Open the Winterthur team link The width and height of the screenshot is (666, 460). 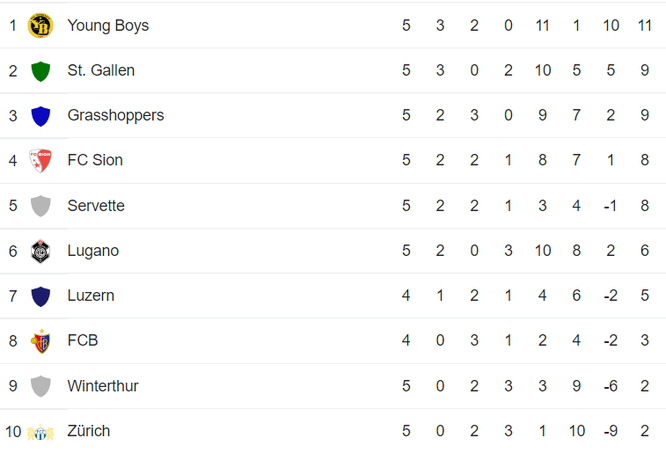point(103,386)
